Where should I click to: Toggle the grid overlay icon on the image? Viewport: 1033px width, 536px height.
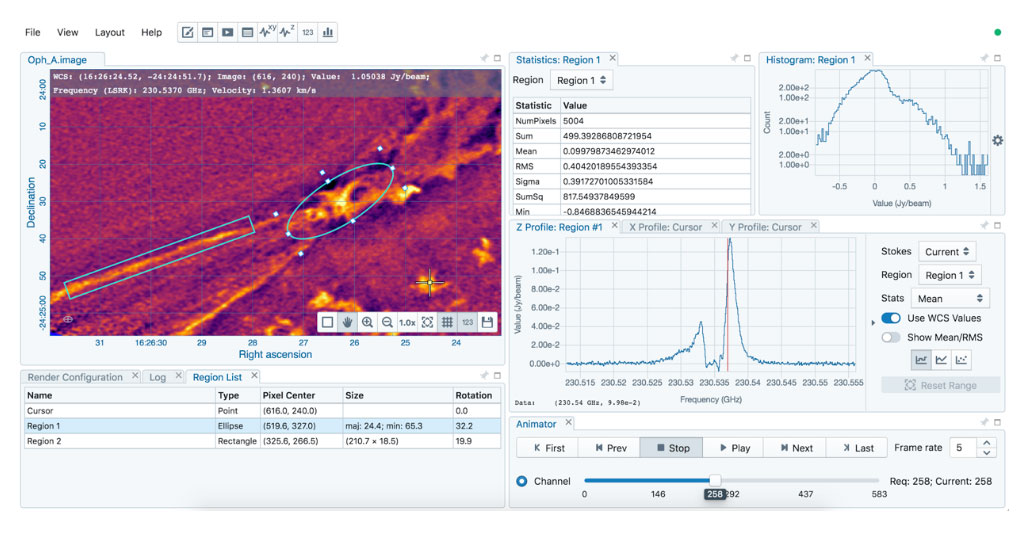click(447, 322)
